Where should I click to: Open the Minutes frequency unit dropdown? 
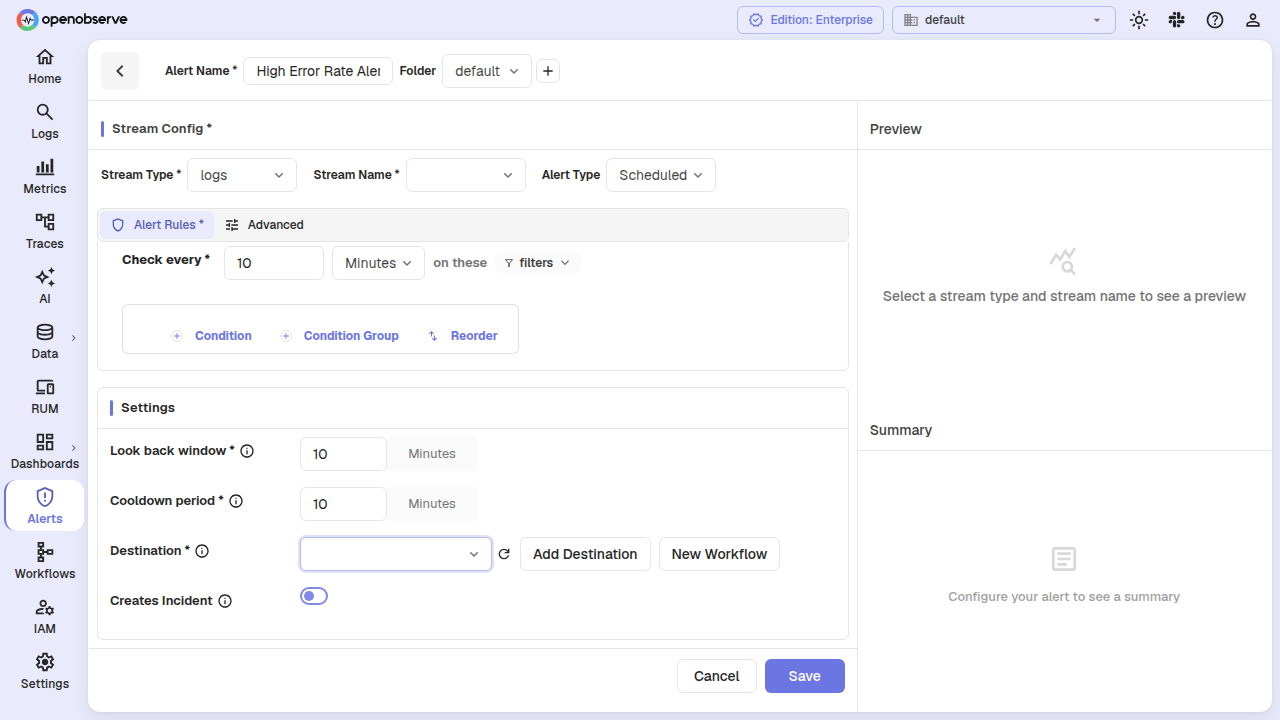coord(378,263)
